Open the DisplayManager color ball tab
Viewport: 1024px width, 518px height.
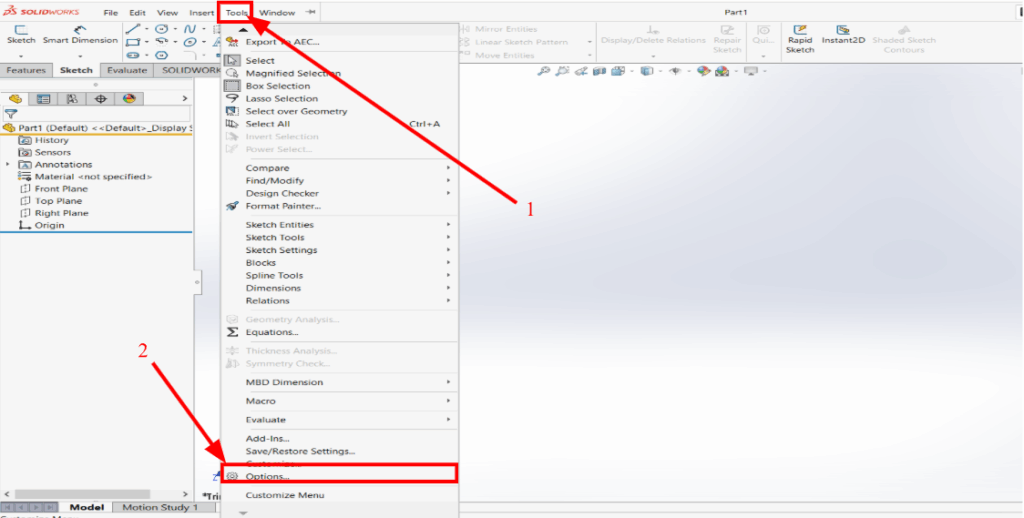click(129, 99)
